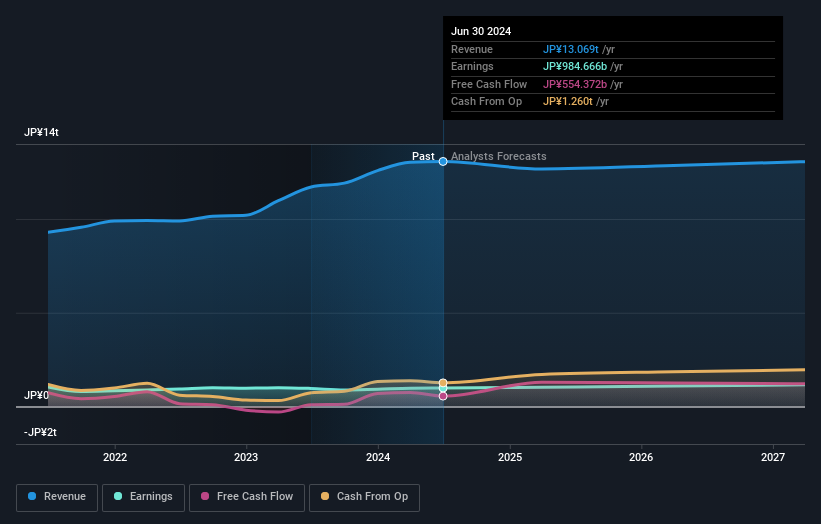Image resolution: width=821 pixels, height=524 pixels.
Task: Click the Free Cash Flow label in tooltip
Action: [489, 84]
